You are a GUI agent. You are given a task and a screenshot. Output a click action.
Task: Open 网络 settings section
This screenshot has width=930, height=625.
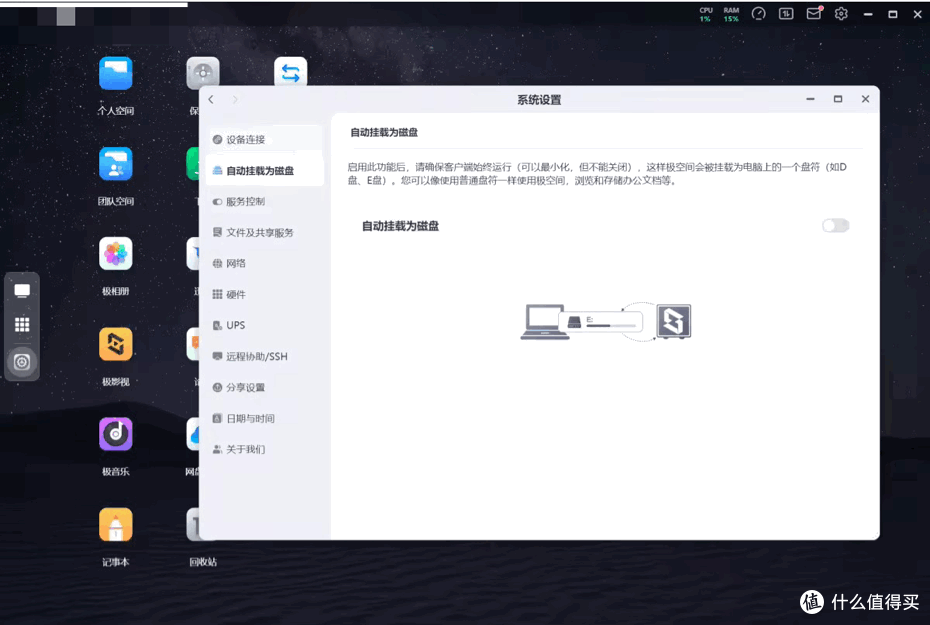coord(265,263)
